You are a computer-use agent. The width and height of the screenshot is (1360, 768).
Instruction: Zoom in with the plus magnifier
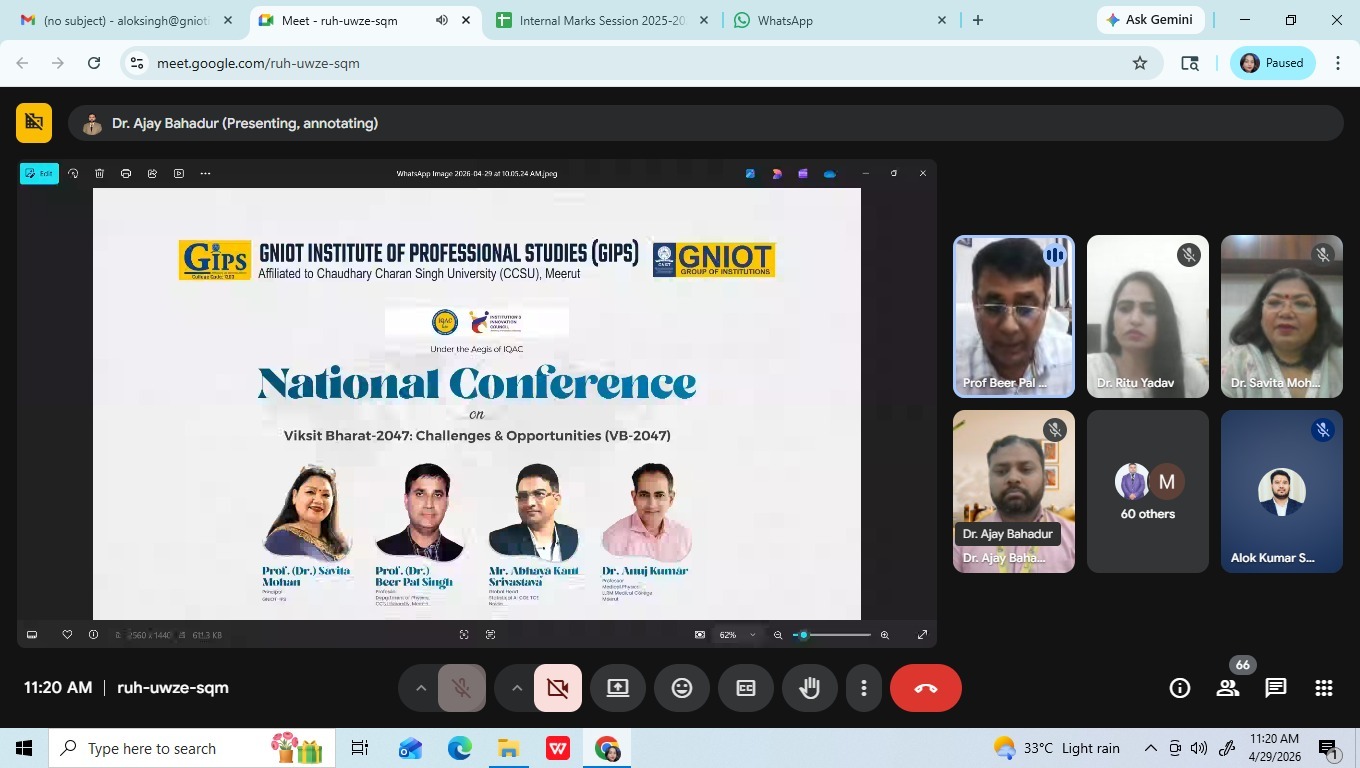pos(884,635)
